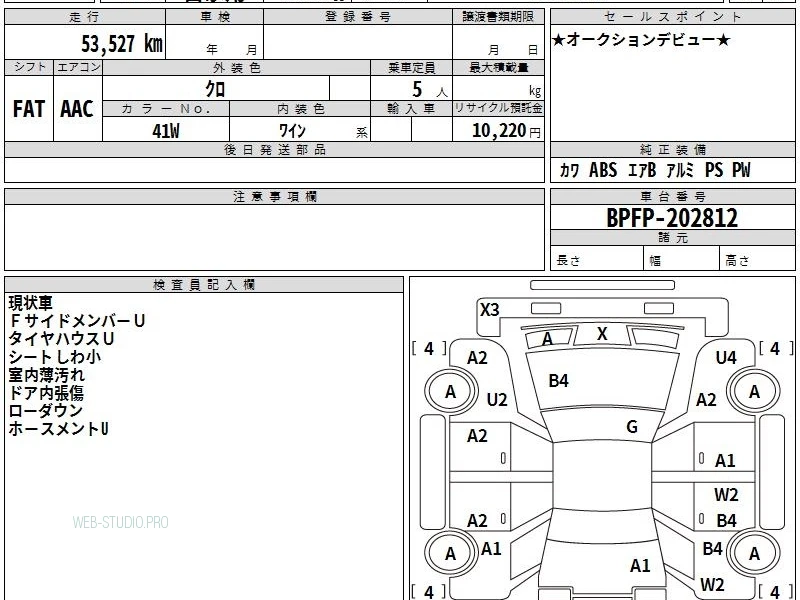Click the AAC air conditioner value
The image size is (800, 600).
pos(77,109)
